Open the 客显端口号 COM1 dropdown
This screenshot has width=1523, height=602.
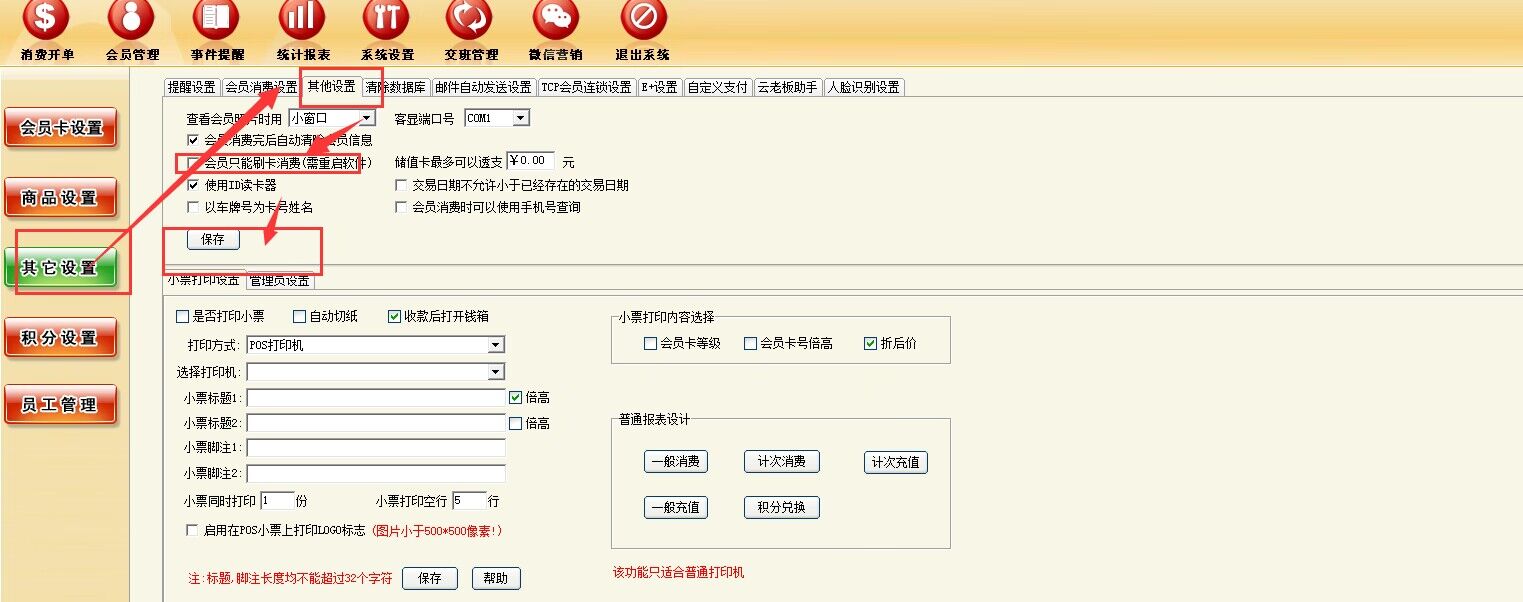coord(520,119)
